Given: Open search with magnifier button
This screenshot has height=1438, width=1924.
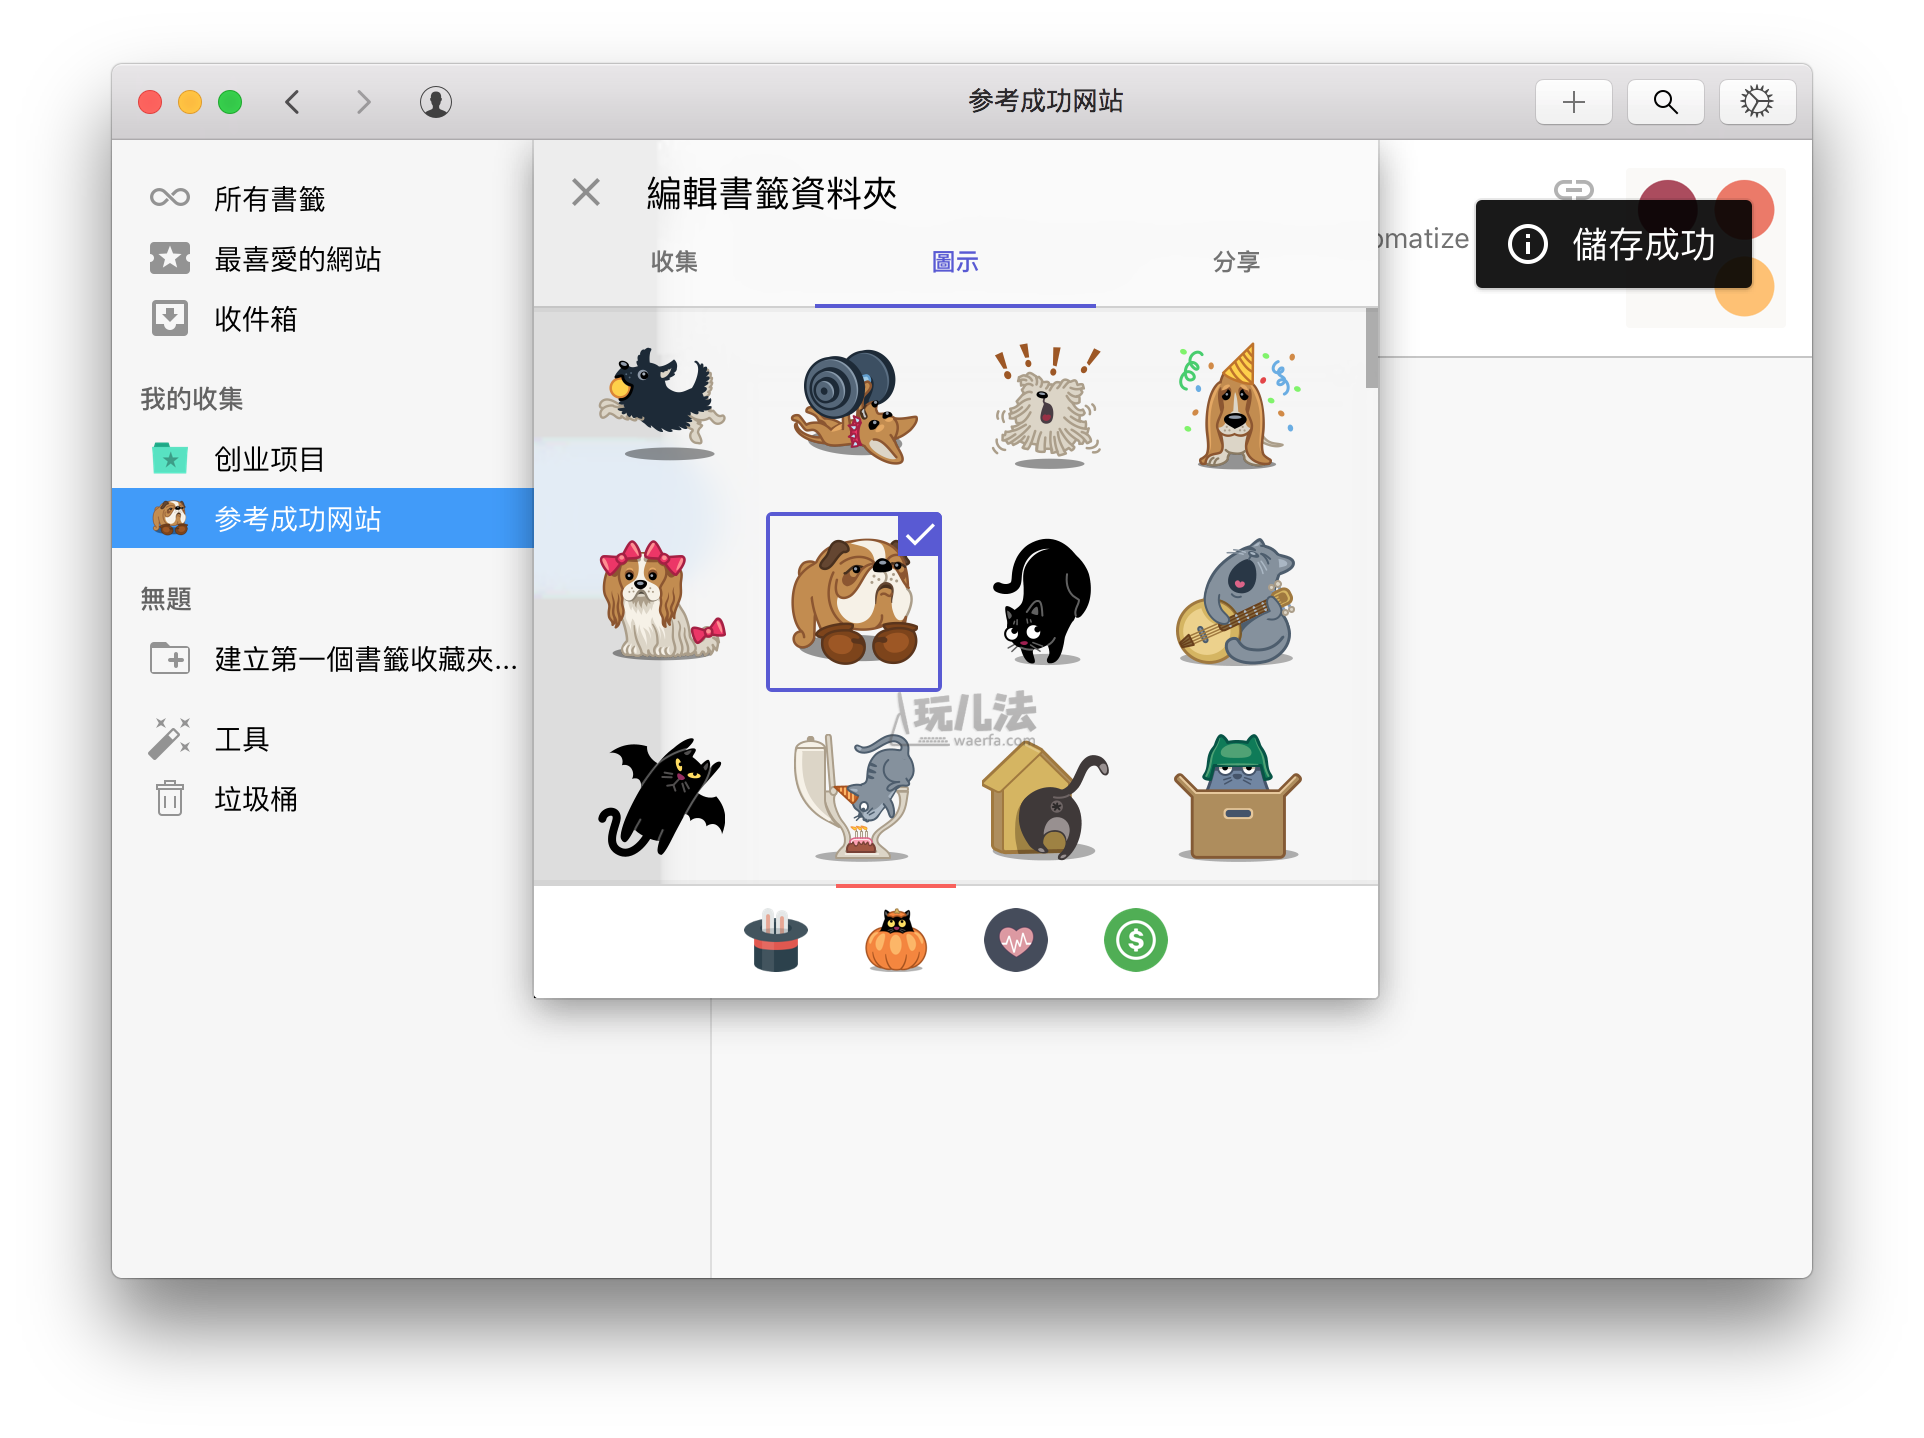Looking at the screenshot, I should pos(1666,102).
